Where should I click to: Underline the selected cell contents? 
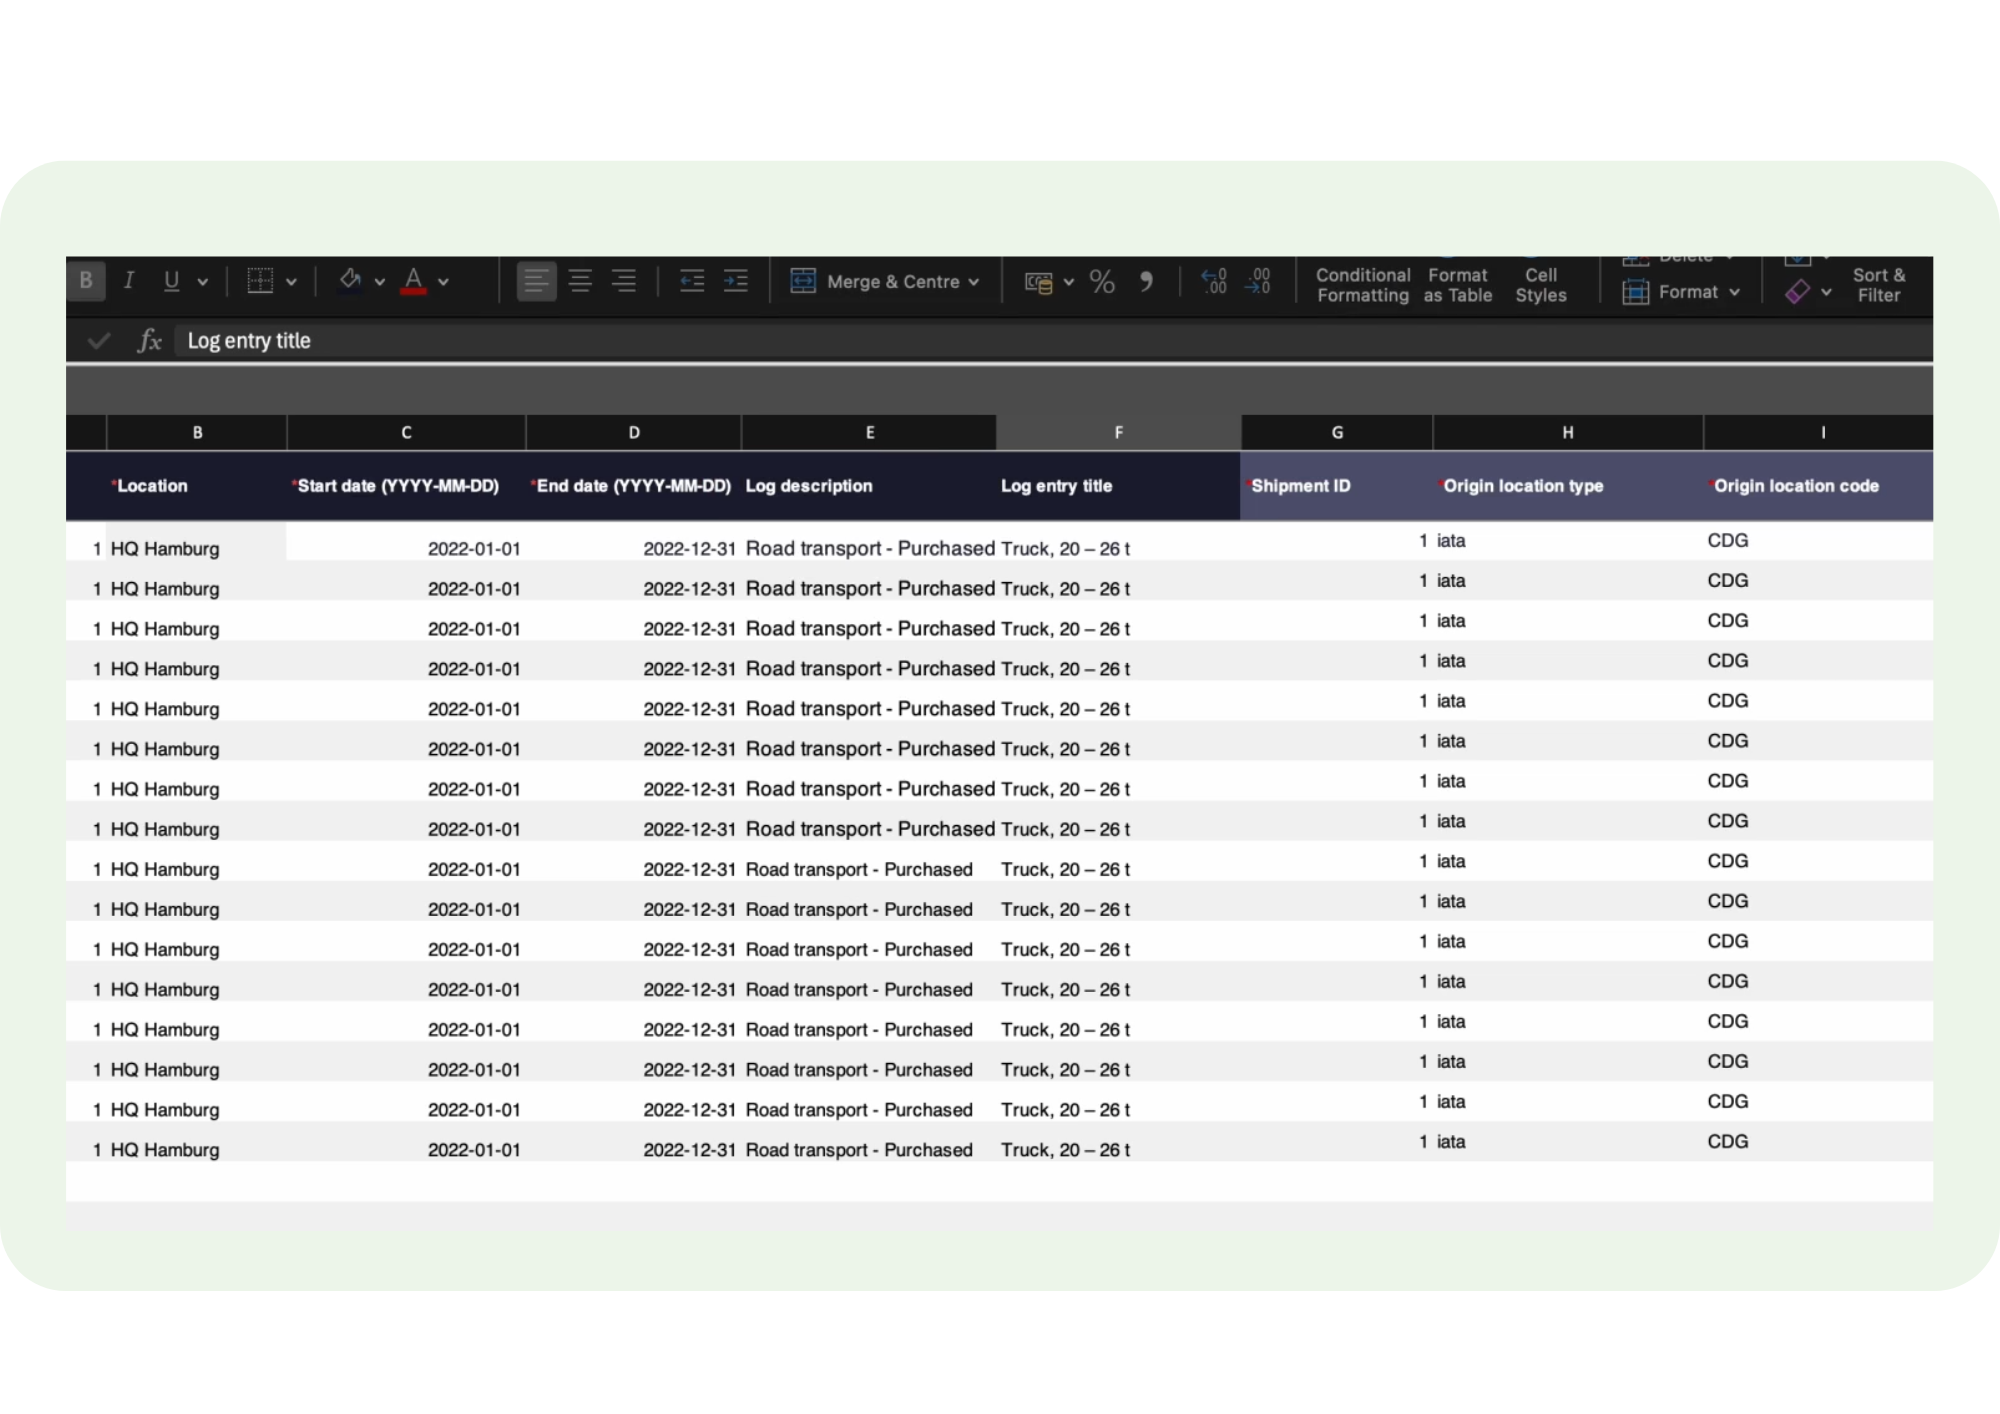170,280
